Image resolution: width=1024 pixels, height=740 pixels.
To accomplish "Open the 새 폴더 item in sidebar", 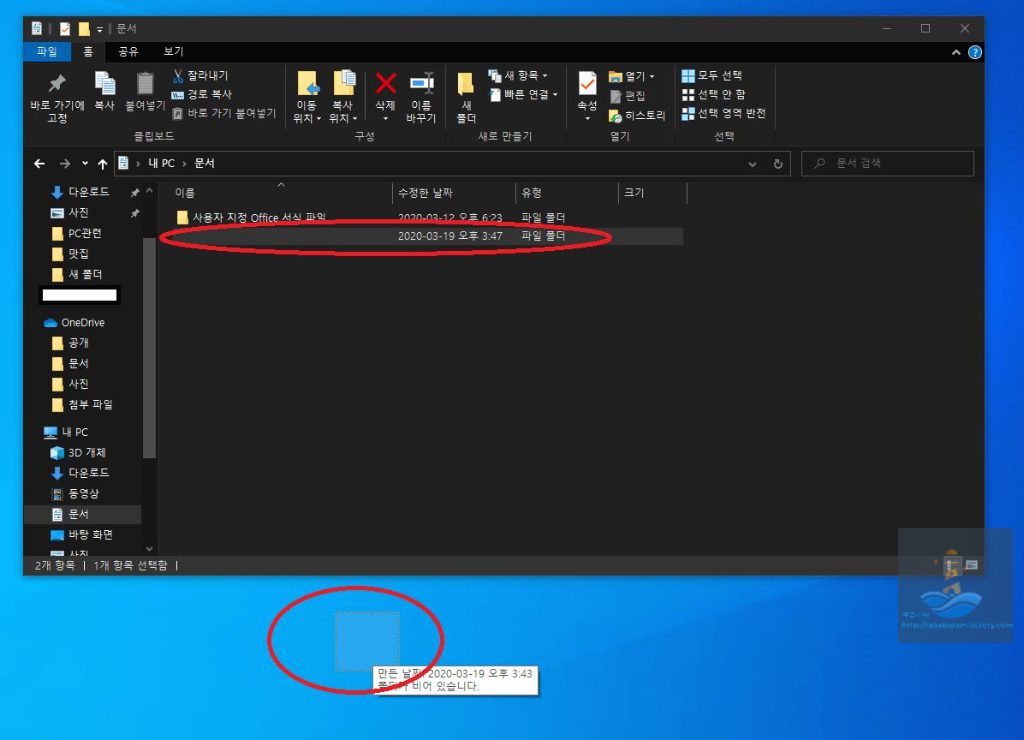I will click(76, 274).
